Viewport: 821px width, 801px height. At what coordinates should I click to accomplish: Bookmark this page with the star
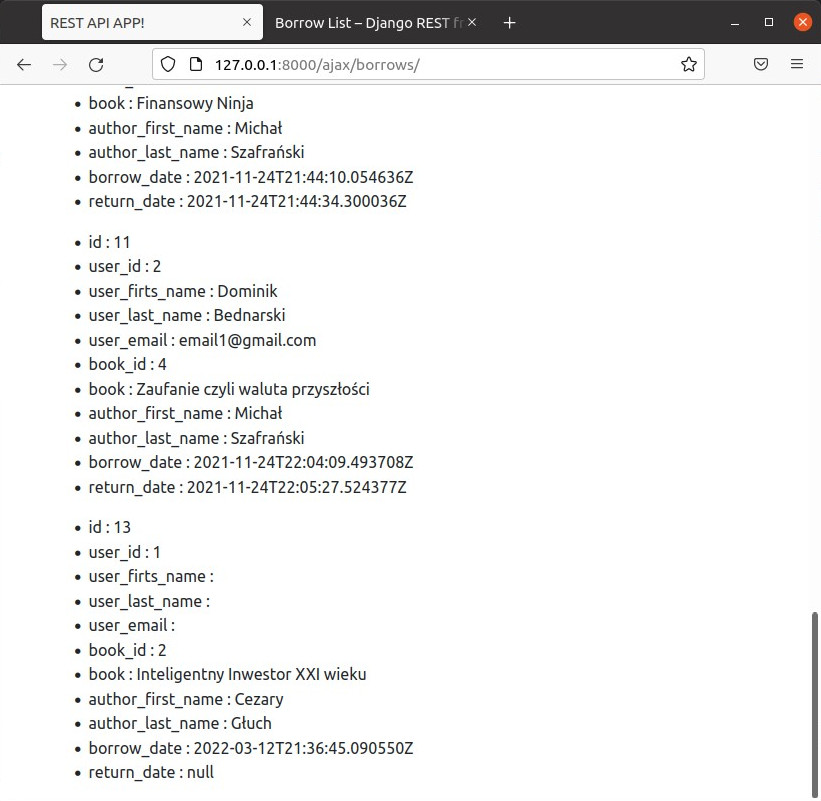[x=688, y=64]
